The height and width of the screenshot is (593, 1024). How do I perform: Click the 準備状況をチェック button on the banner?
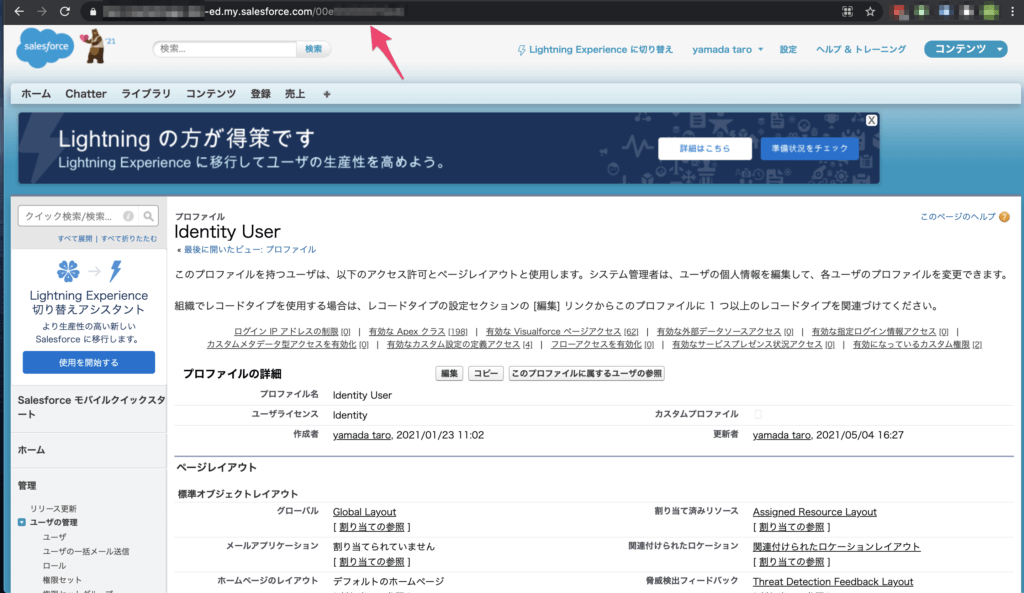808,147
